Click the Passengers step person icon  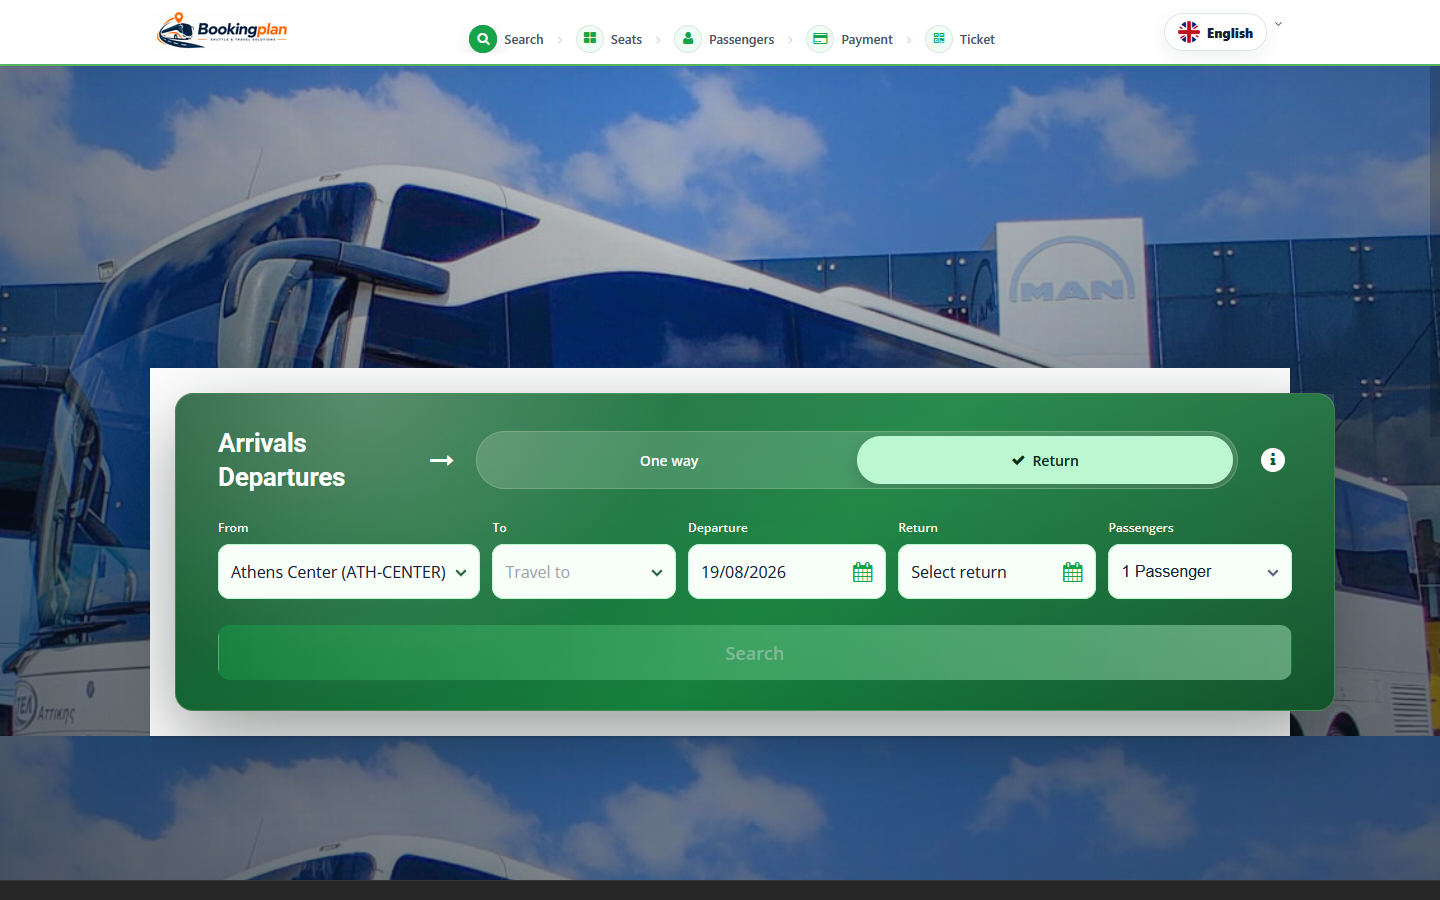(x=688, y=39)
